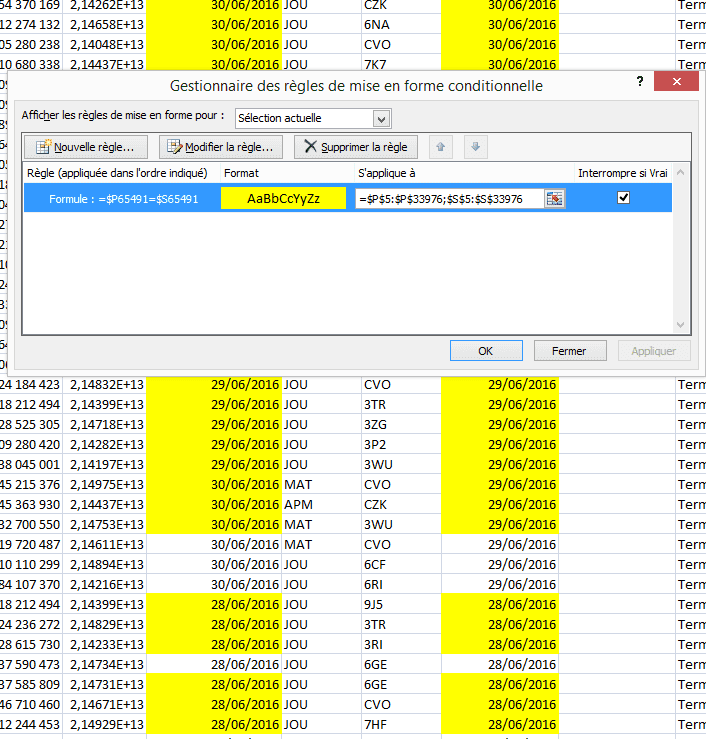Viewport: 706px width, 739px height.
Task: Click the dialog help question mark
Action: [640, 83]
